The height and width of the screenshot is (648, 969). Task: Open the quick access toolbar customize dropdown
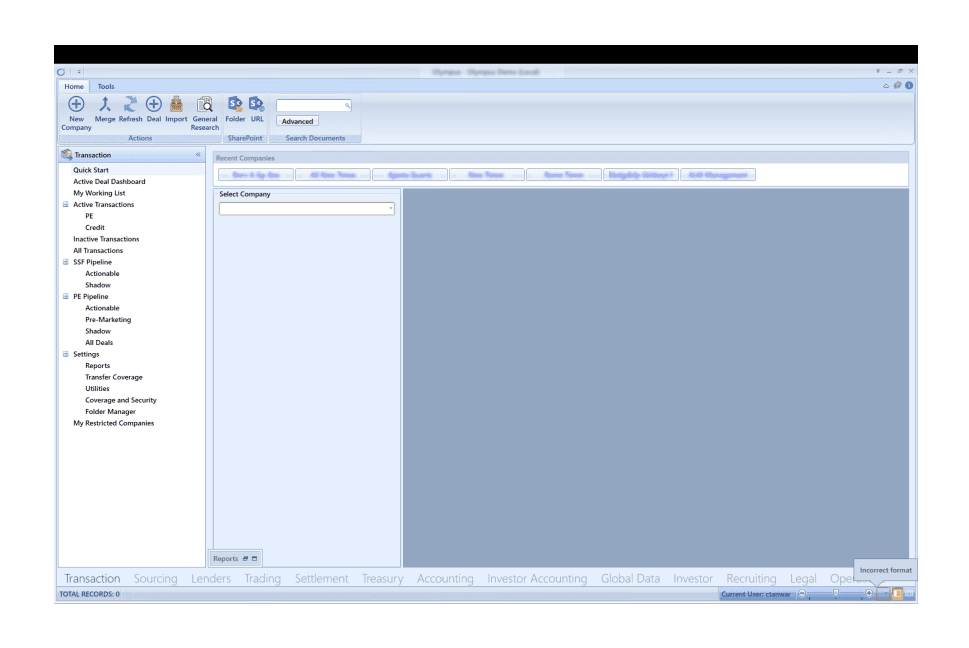[x=79, y=72]
